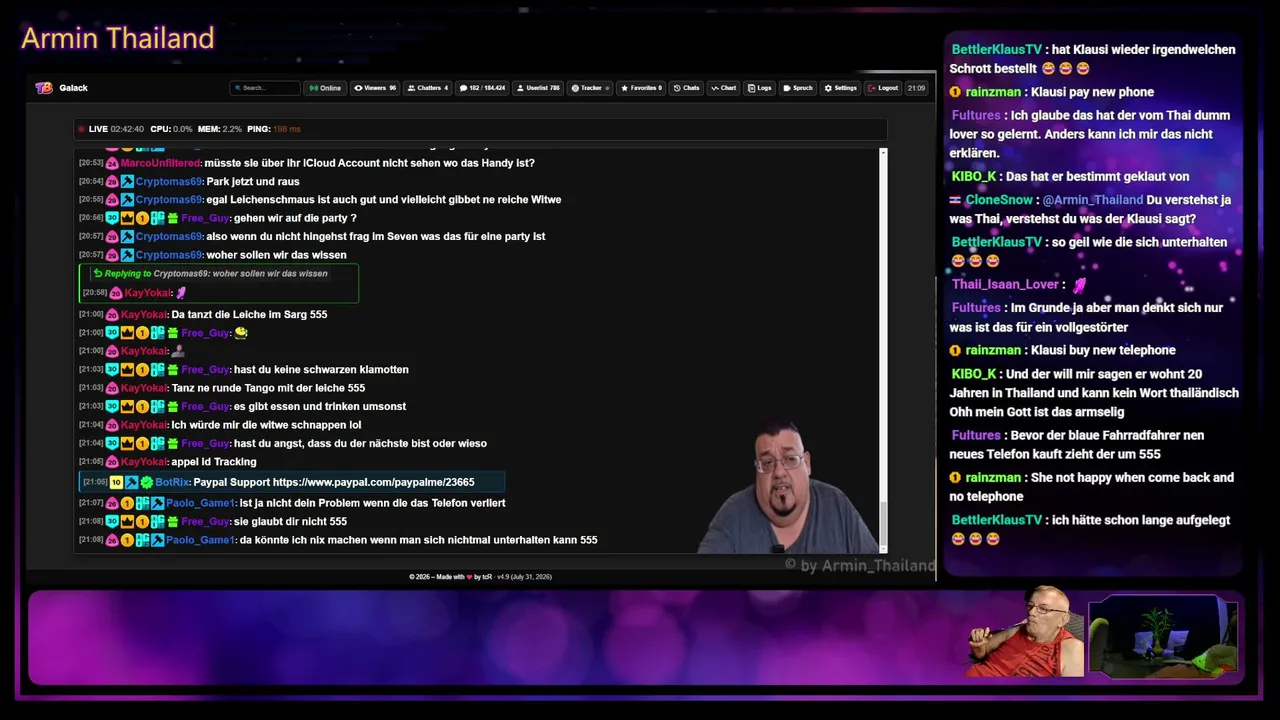Click username MarcoUnfiltered in chat
The width and height of the screenshot is (1280, 720).
161,163
